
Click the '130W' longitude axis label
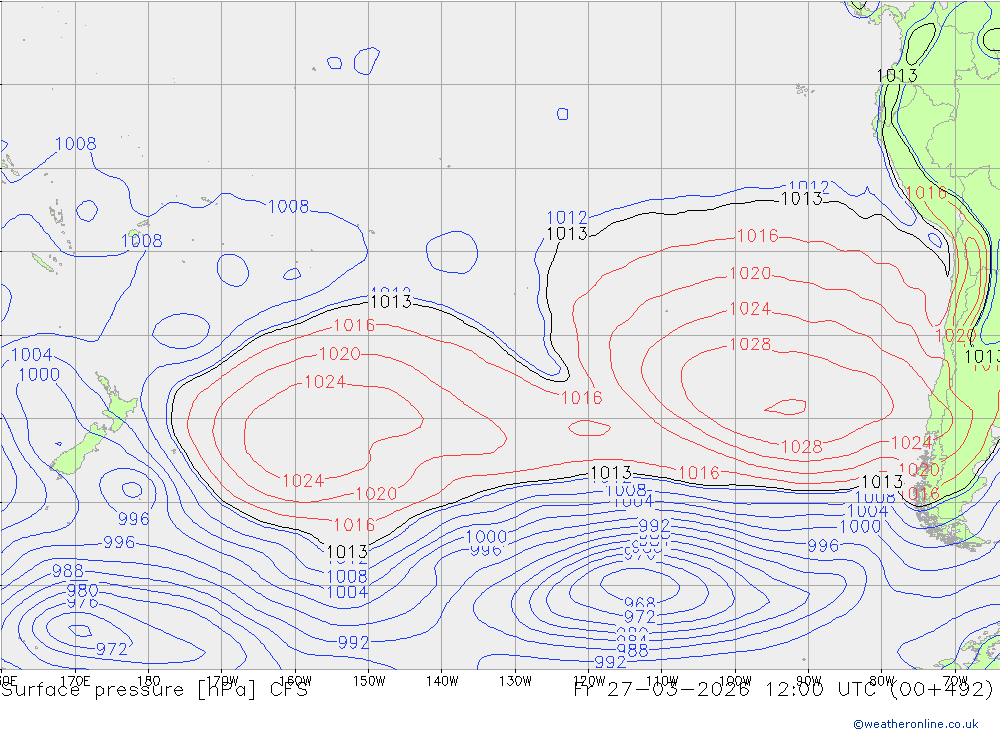(515, 681)
